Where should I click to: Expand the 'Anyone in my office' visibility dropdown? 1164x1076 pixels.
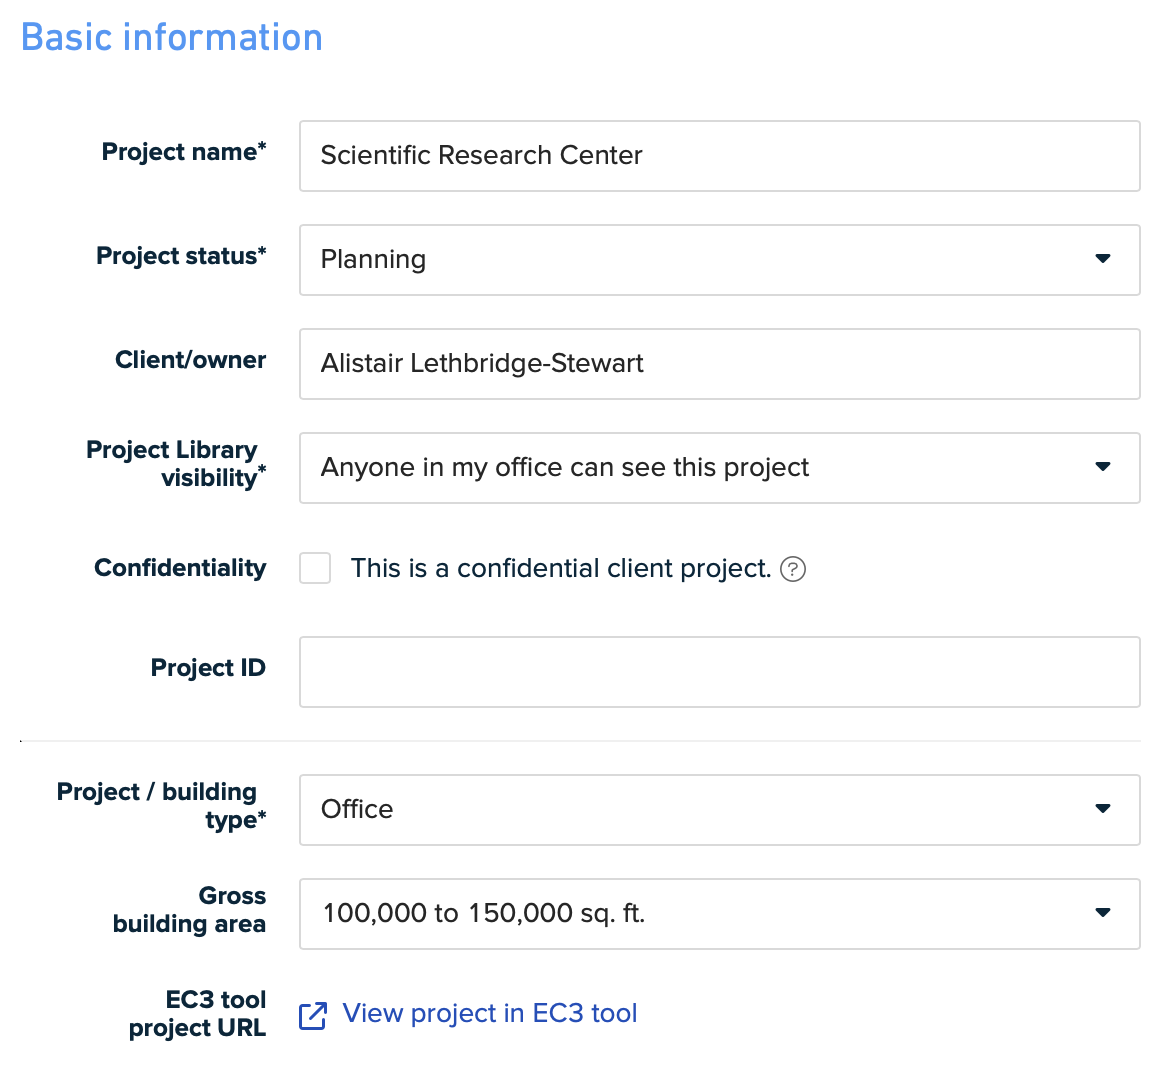[719, 468]
